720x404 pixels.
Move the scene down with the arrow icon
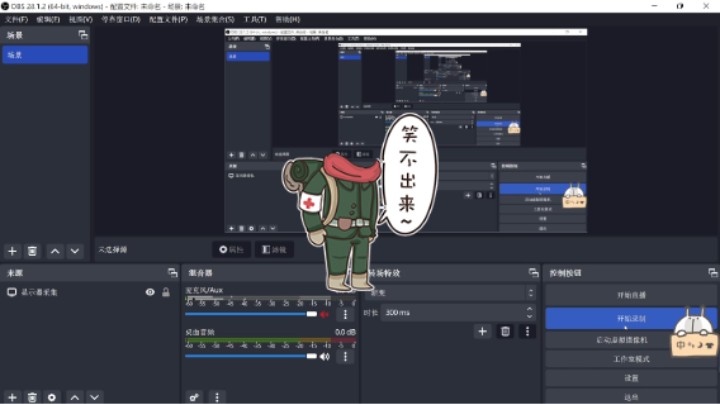click(75, 251)
